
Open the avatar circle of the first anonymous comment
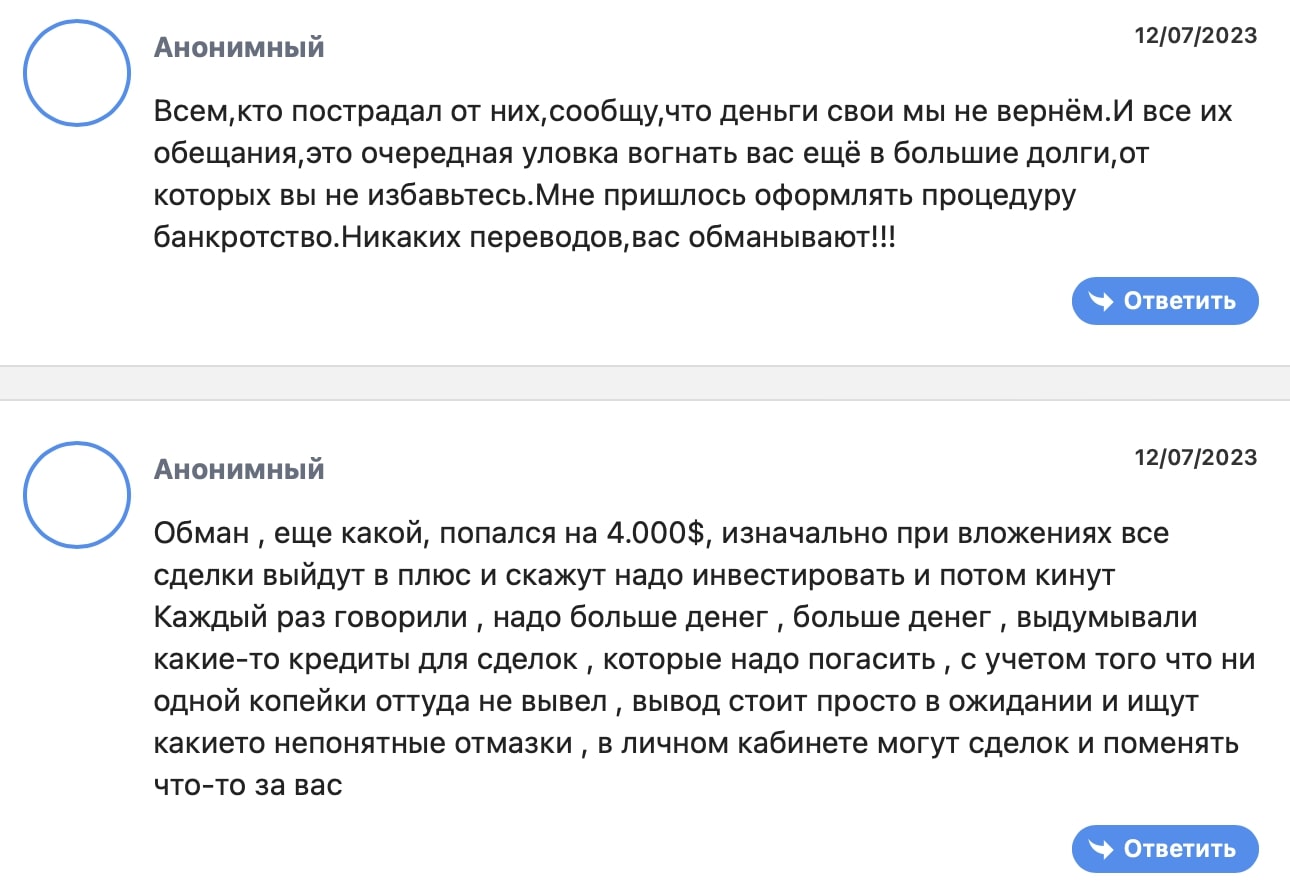(x=77, y=72)
